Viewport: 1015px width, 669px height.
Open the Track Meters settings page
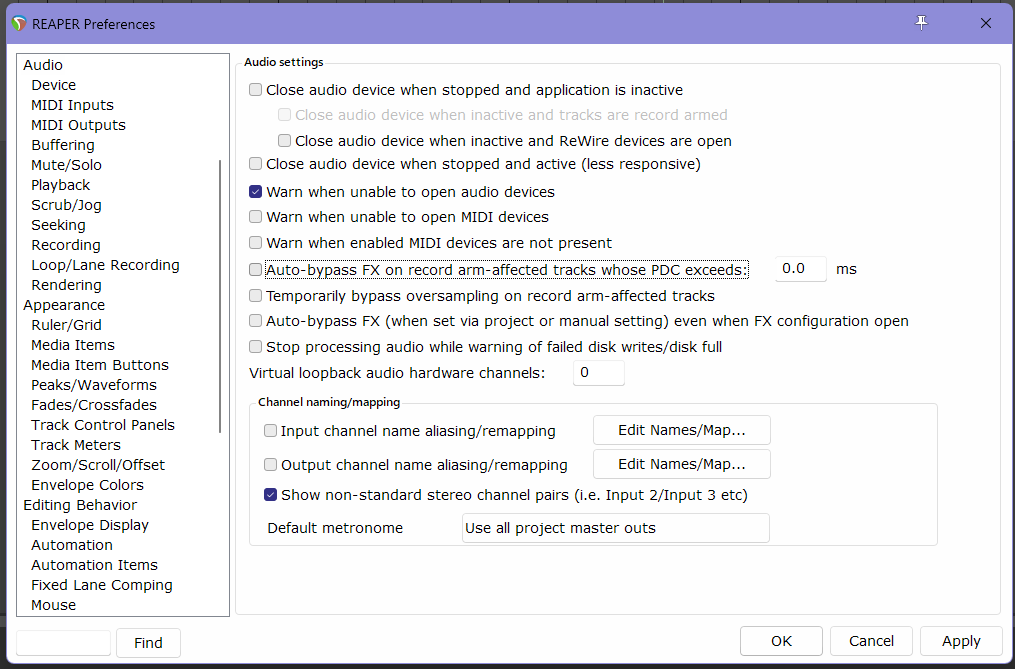[x=75, y=445]
